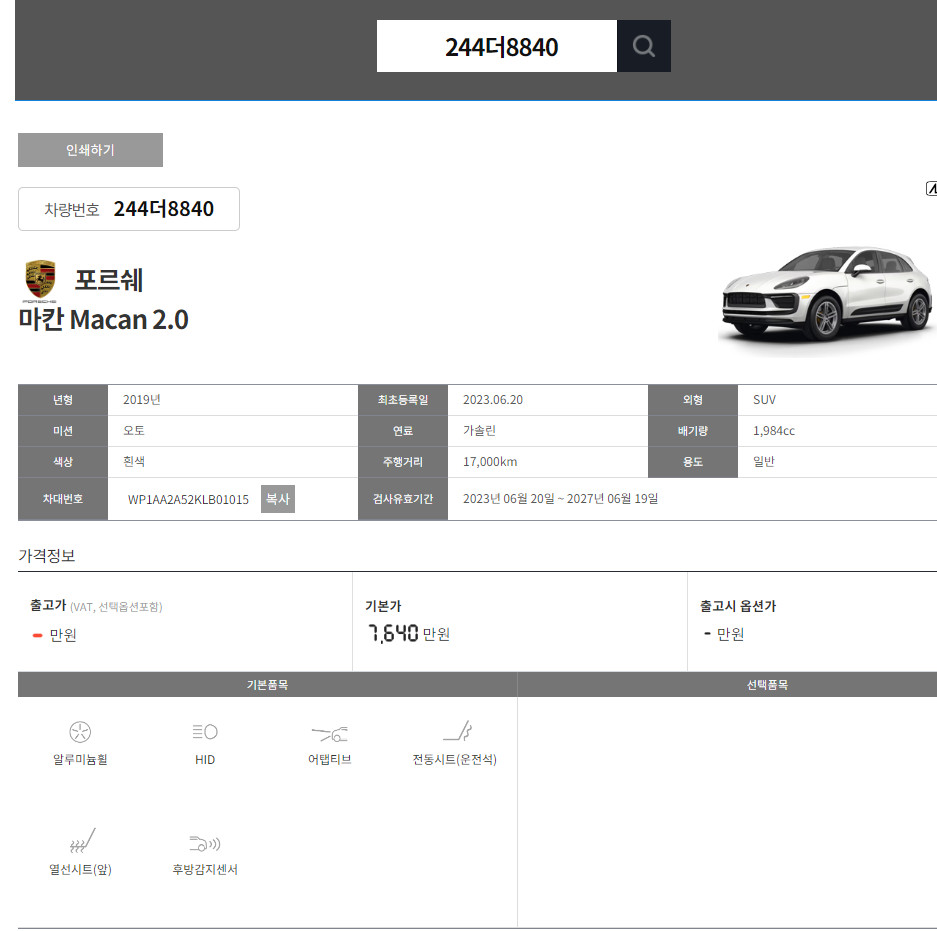Click the 흰색 color value
The height and width of the screenshot is (931, 937).
[134, 462]
